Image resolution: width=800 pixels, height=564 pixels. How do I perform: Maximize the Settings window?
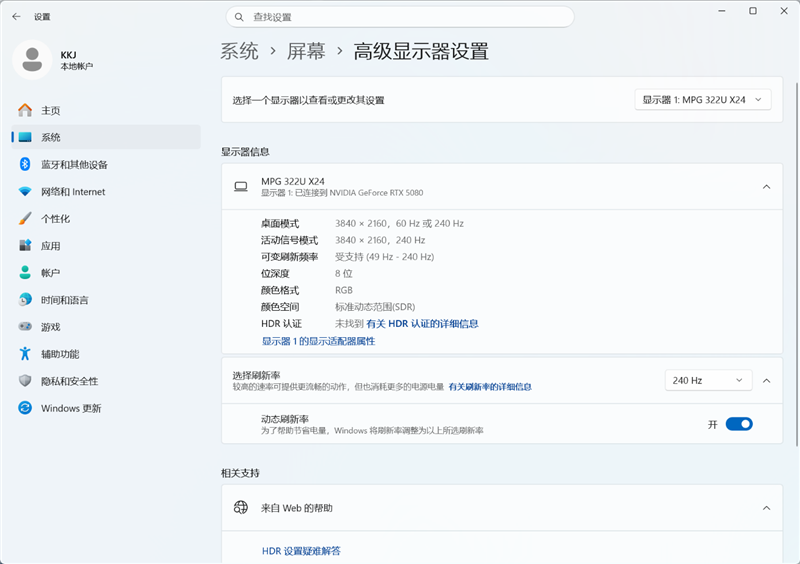[x=753, y=11]
